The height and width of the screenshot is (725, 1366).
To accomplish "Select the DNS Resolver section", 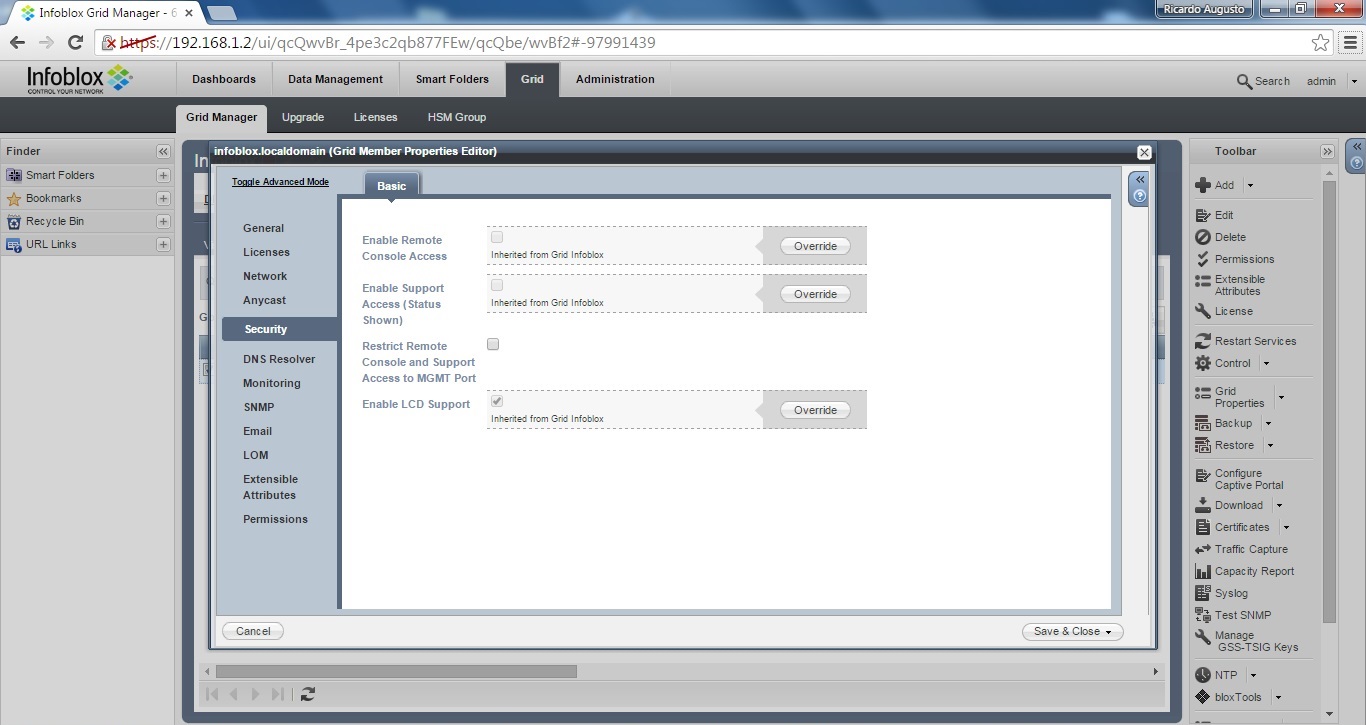I will point(278,359).
